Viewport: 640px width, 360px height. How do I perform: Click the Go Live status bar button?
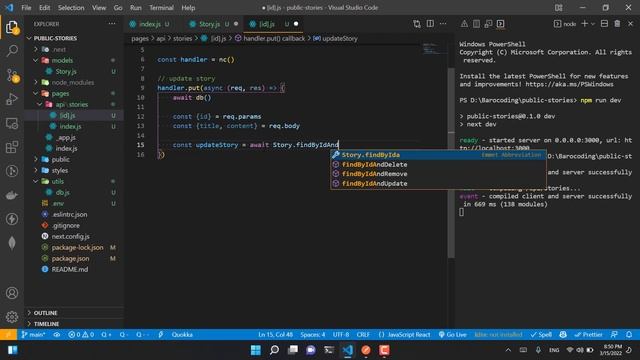click(x=452, y=334)
